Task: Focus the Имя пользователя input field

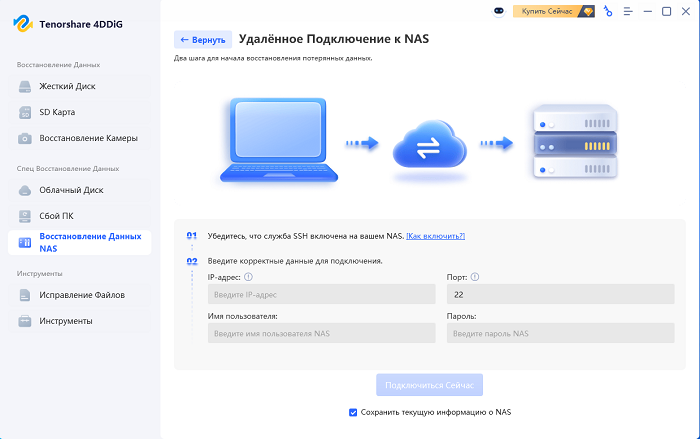Action: [x=321, y=333]
